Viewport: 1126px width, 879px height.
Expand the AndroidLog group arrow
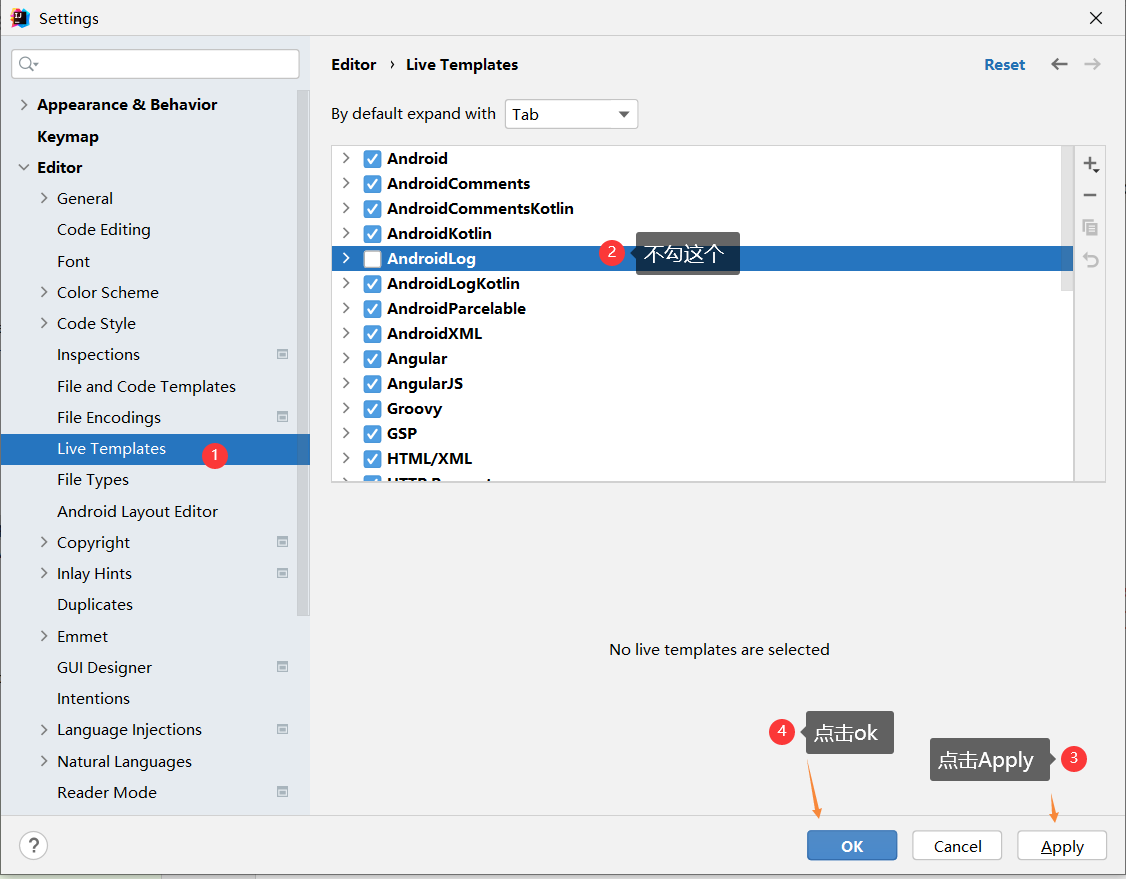click(x=346, y=258)
